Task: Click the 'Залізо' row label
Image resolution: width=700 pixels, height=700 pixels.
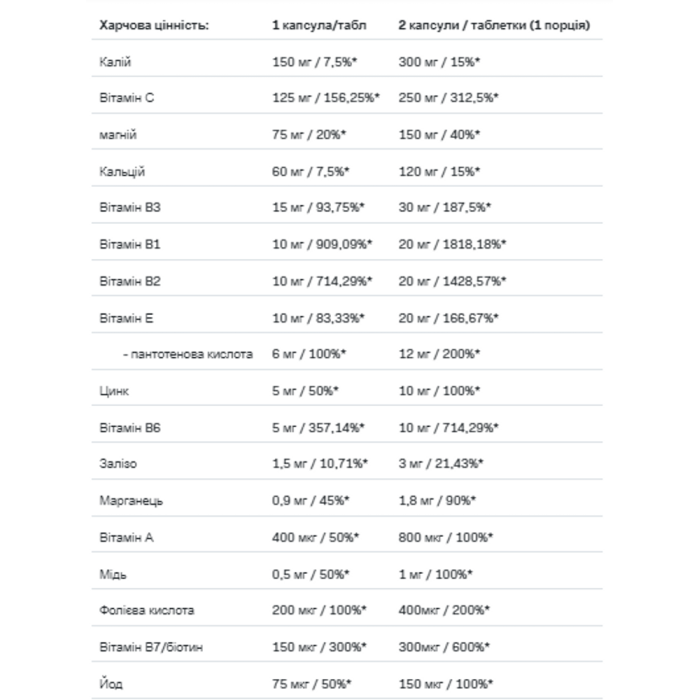Action: pos(118,464)
